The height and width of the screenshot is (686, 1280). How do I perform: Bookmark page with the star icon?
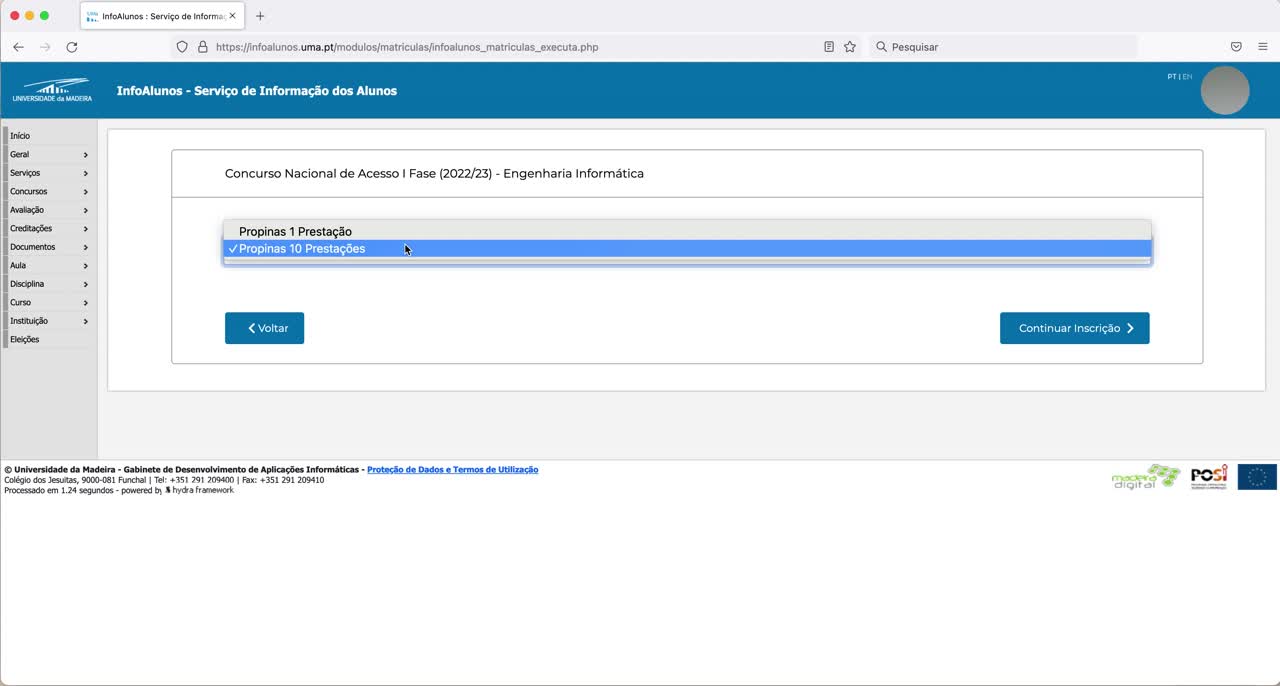point(850,47)
